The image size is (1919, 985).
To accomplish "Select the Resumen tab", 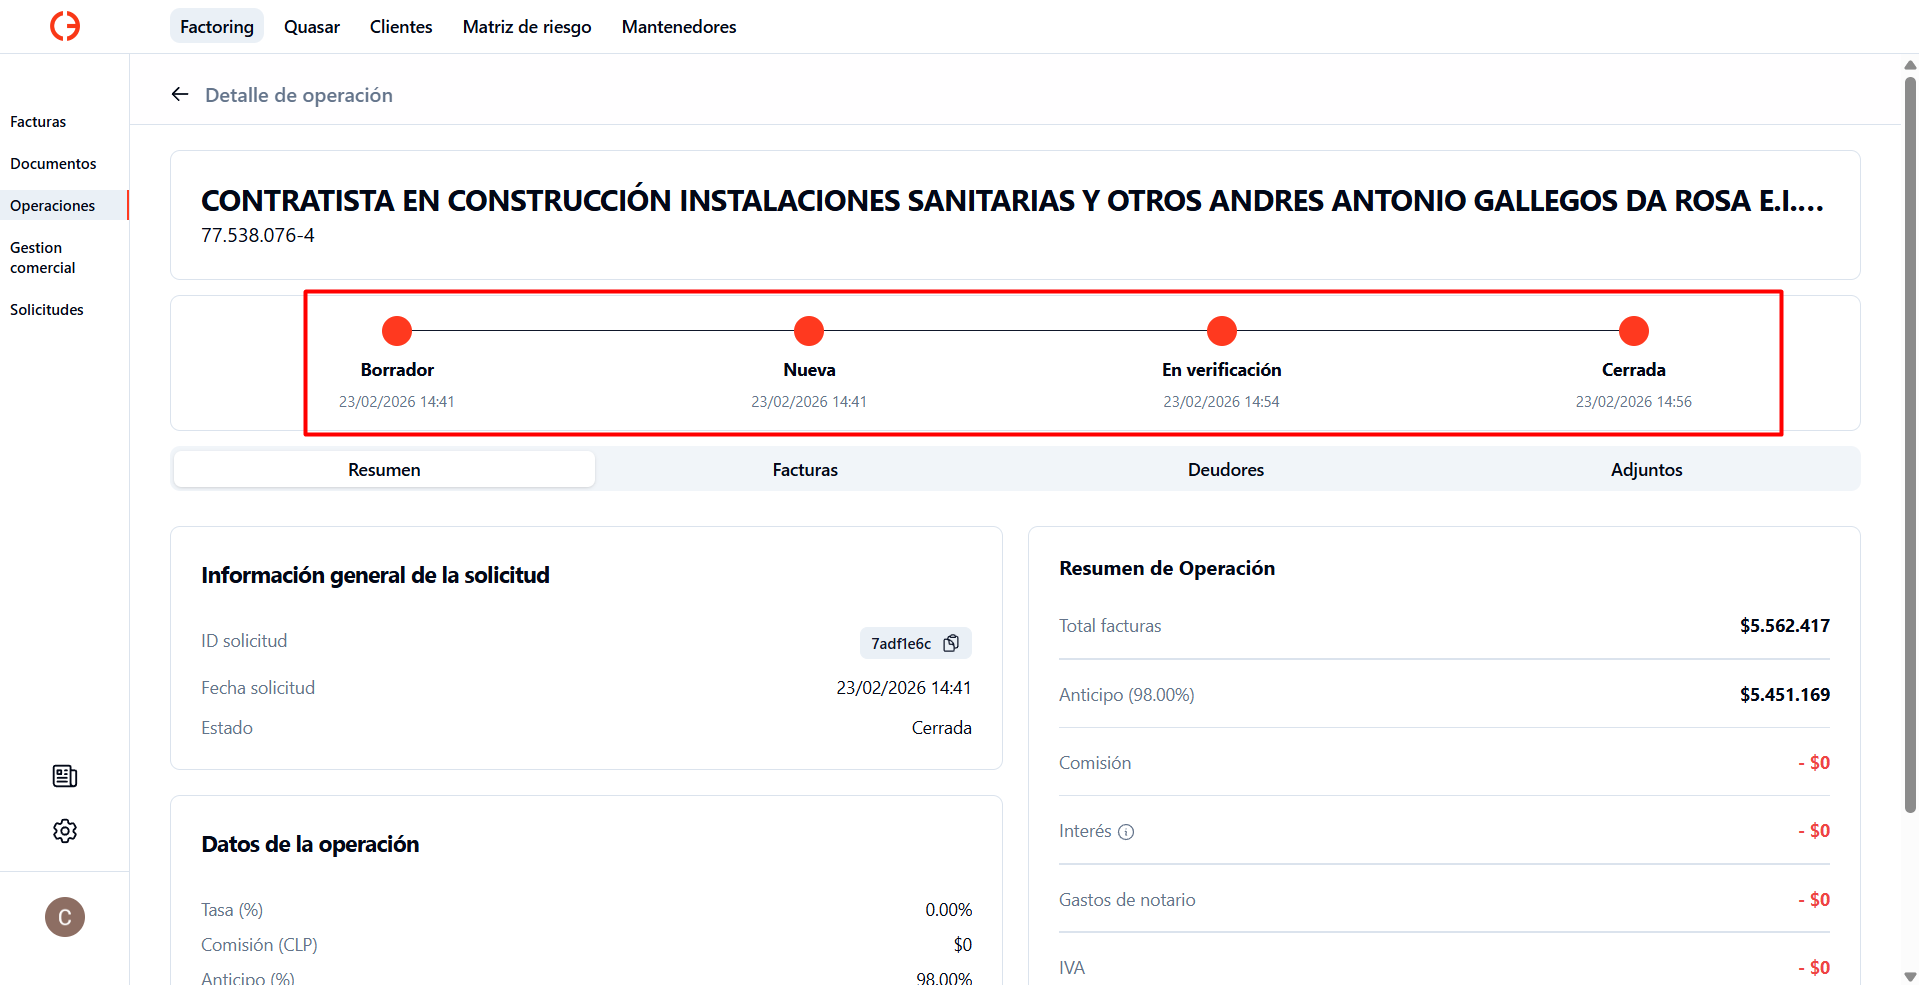I will (x=384, y=469).
